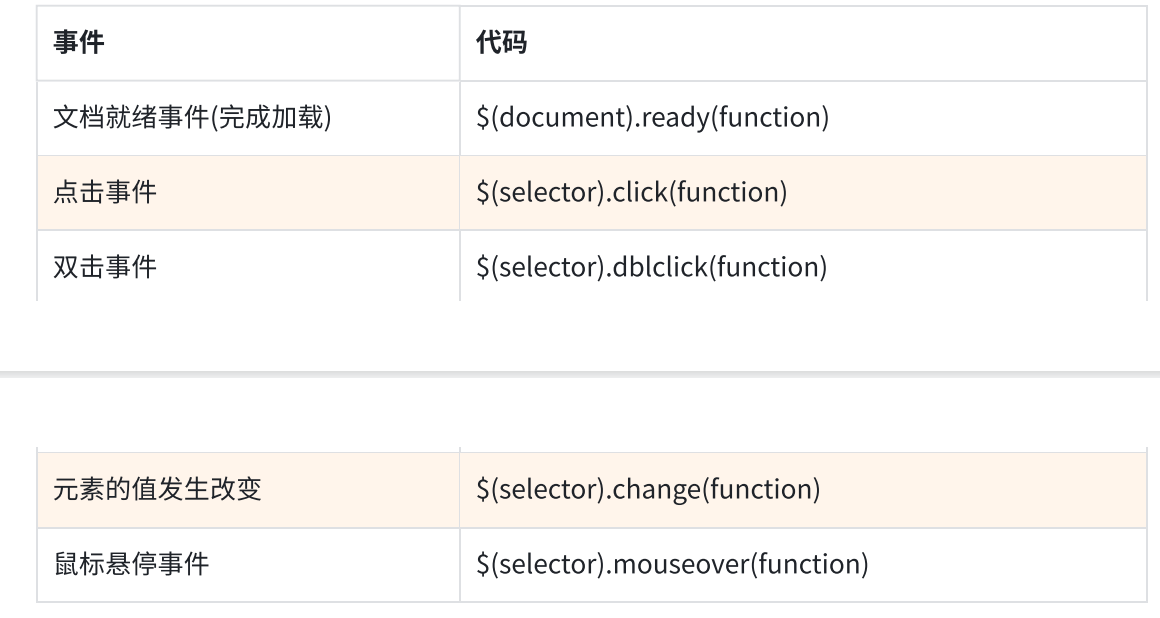Viewport: 1160px width, 618px height.
Task: Click the 事件 column header
Action: pos(78,44)
